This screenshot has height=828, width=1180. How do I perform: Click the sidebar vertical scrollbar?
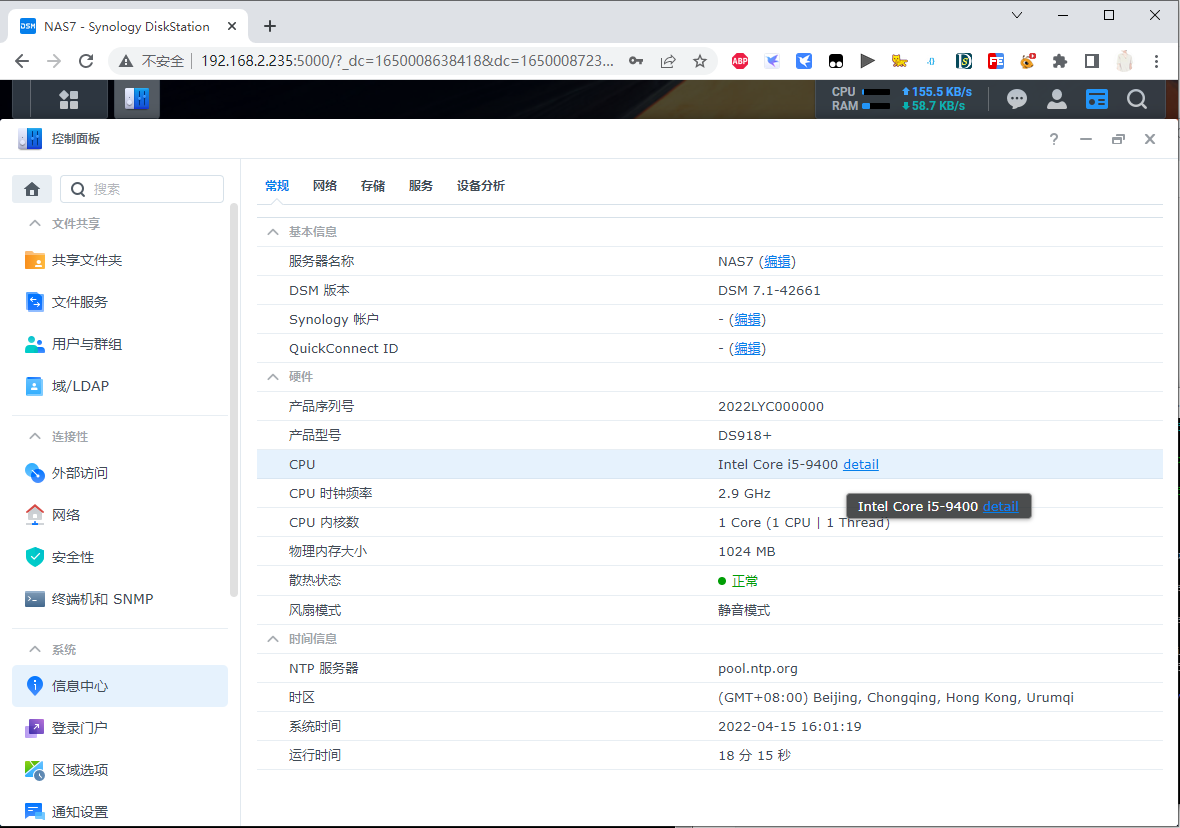pos(234,399)
